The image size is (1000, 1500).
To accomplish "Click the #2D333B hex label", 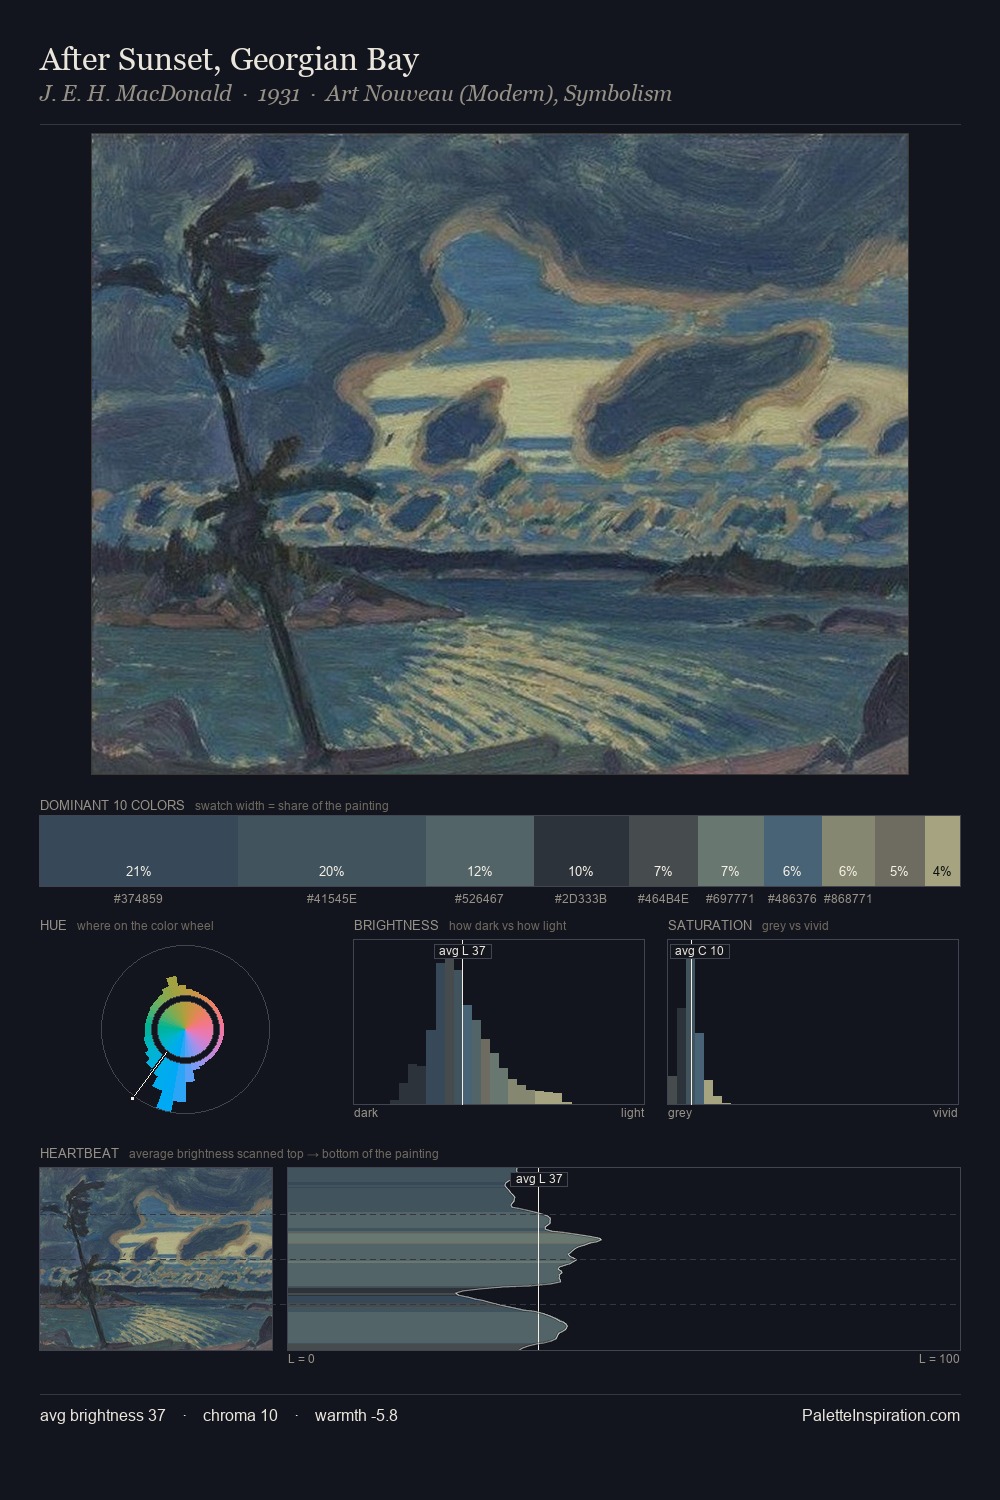I will point(581,899).
